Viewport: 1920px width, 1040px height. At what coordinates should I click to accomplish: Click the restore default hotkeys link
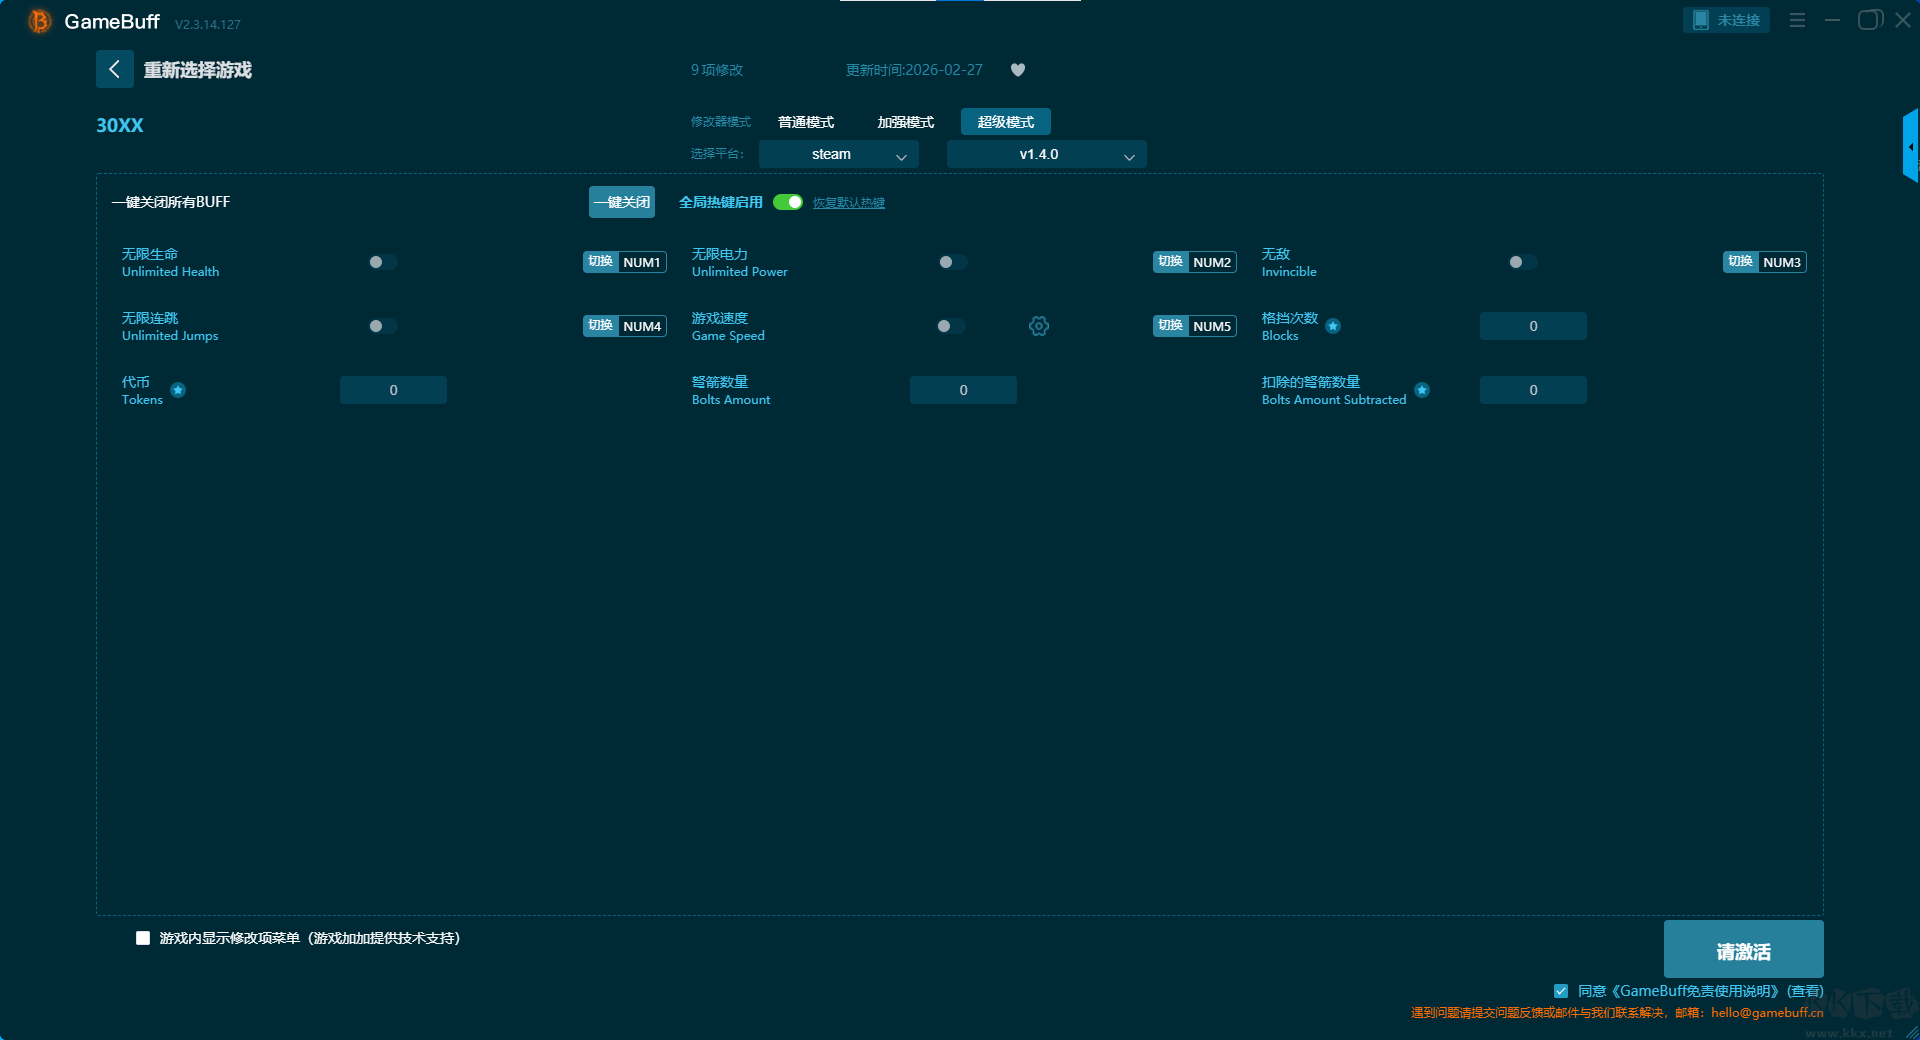pyautogui.click(x=848, y=203)
